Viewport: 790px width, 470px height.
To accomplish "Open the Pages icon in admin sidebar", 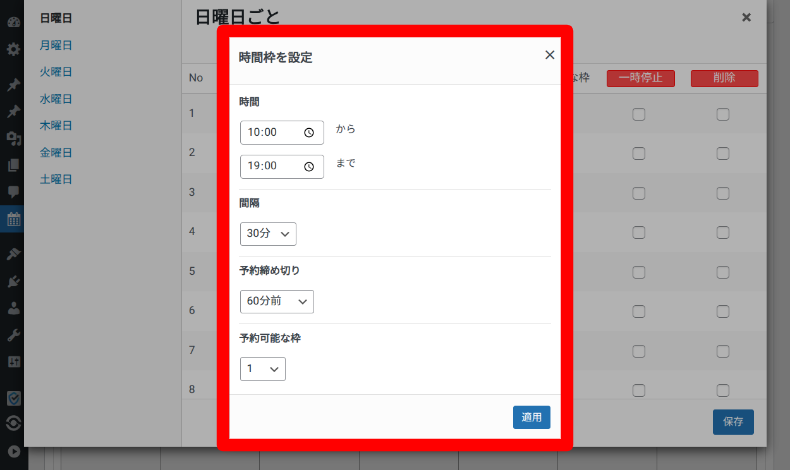I will (14, 165).
